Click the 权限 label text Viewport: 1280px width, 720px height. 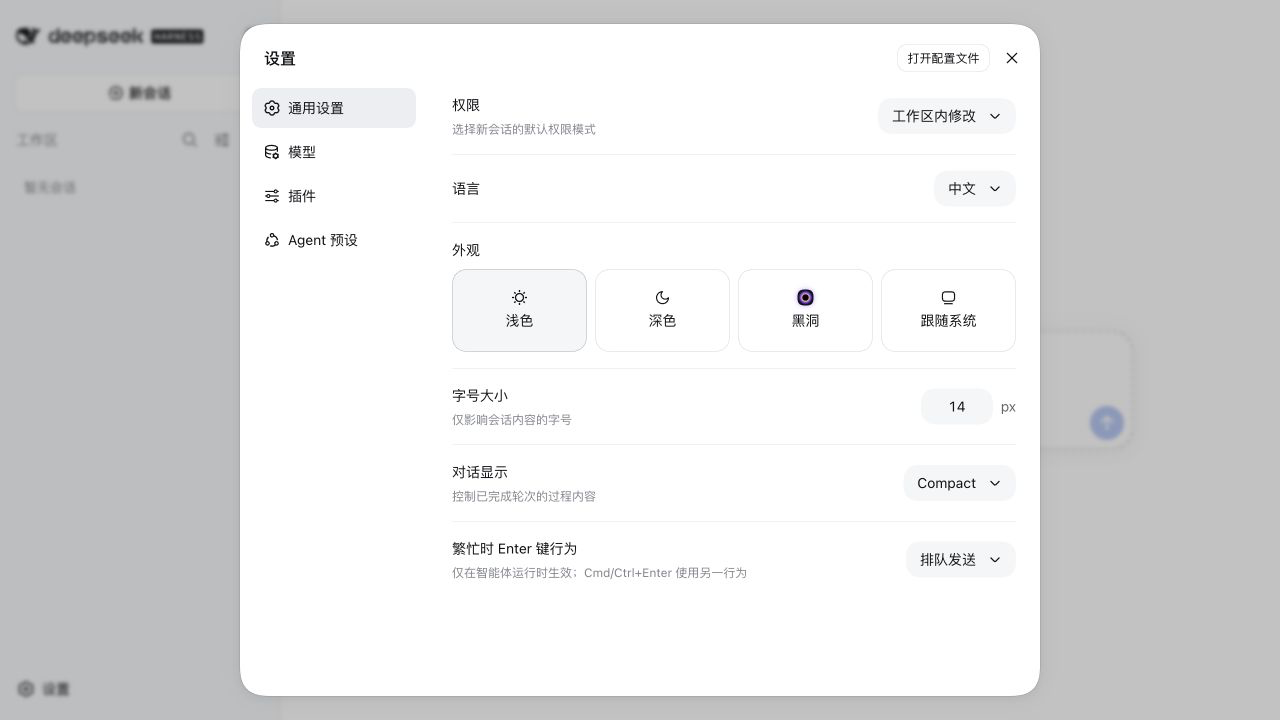point(466,105)
